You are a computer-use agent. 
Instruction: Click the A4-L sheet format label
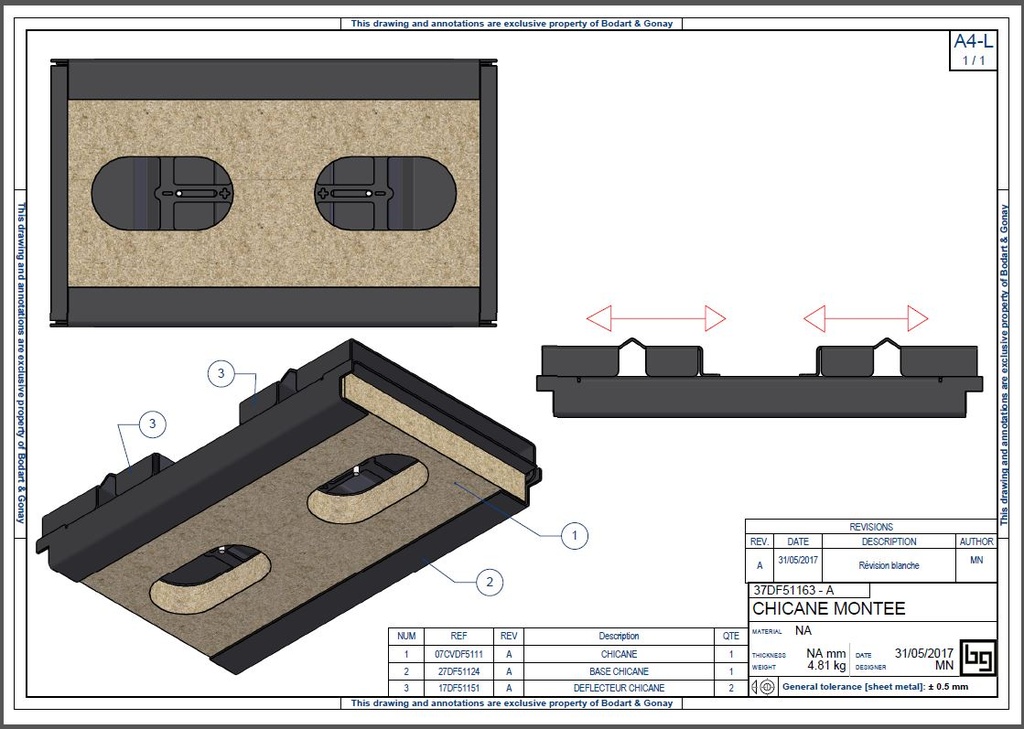tap(973, 43)
